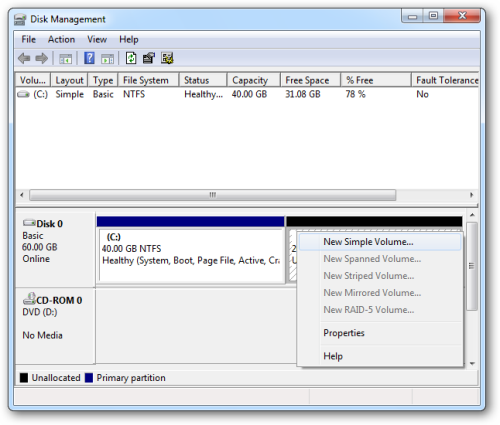
Task: Click the action pane toolbar icon
Action: tap(107, 59)
